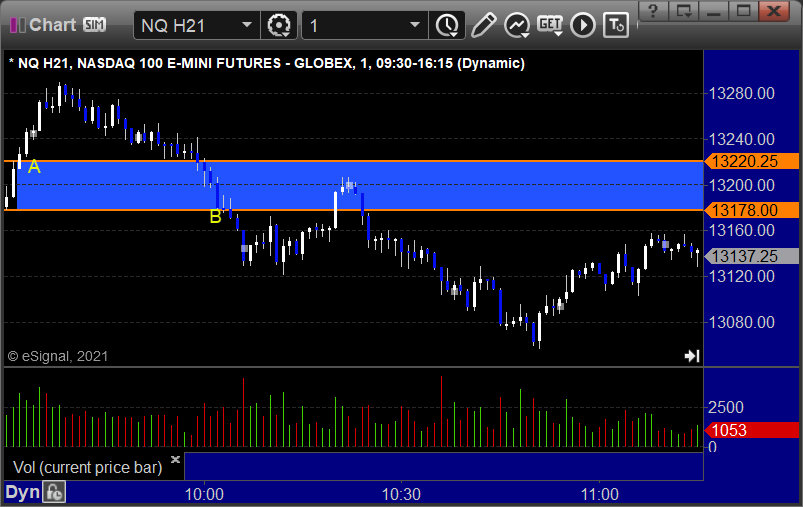Select the 13178.00 orange price marker

752,210
